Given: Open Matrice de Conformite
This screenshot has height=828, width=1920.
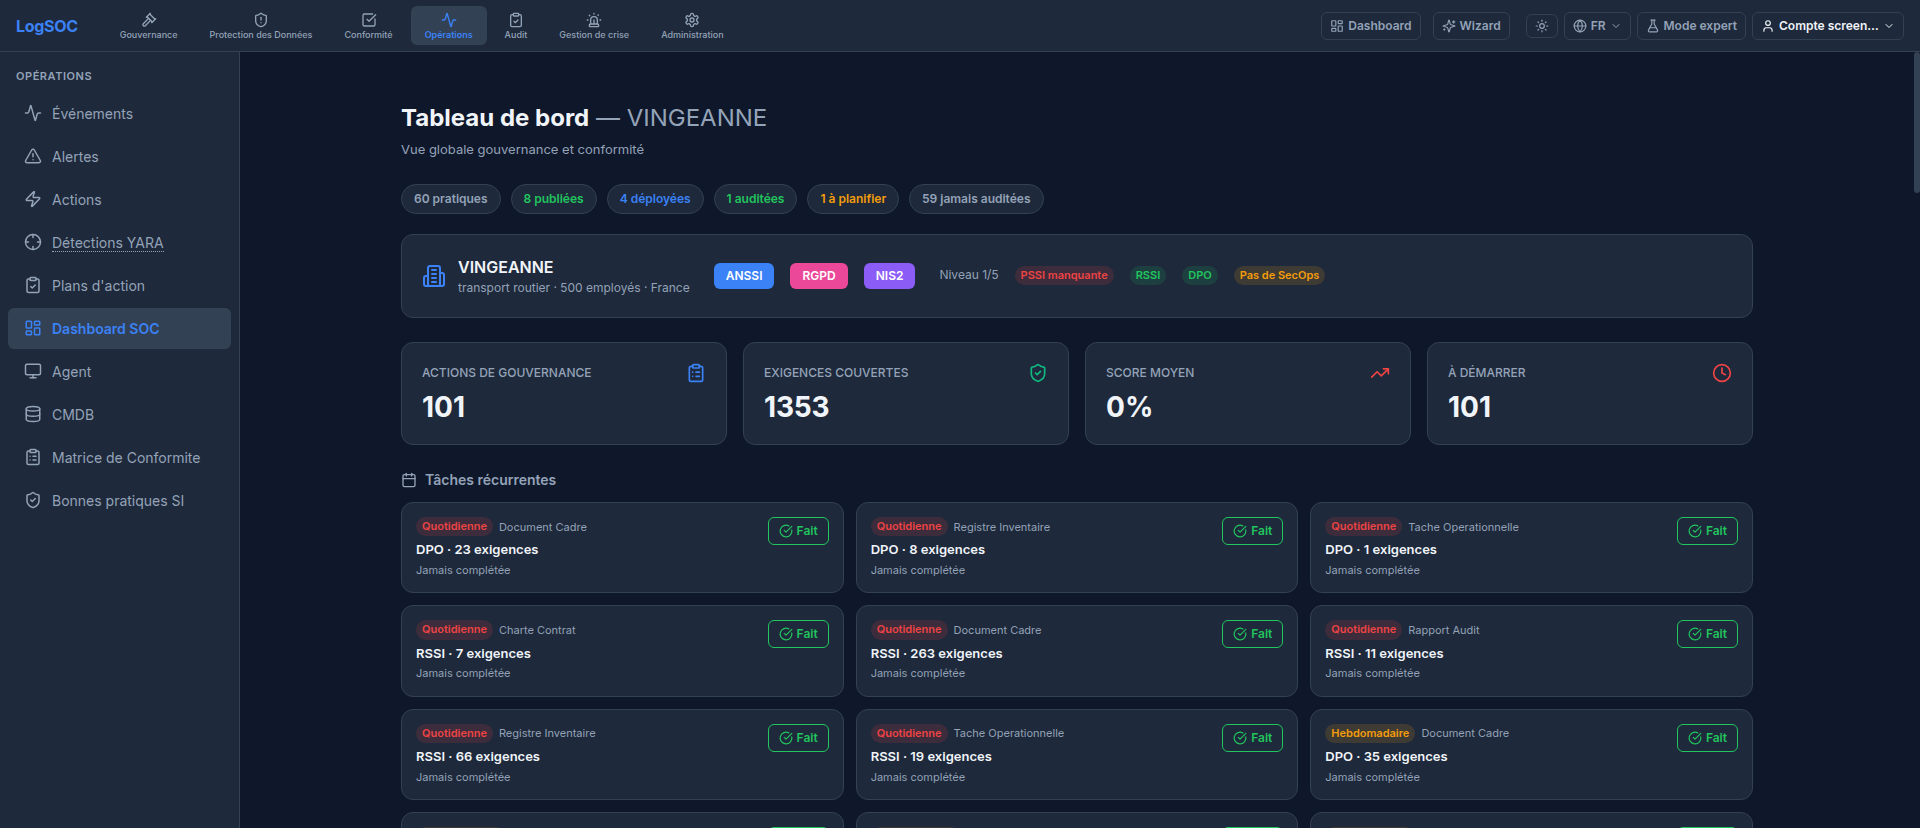Looking at the screenshot, I should tap(119, 458).
